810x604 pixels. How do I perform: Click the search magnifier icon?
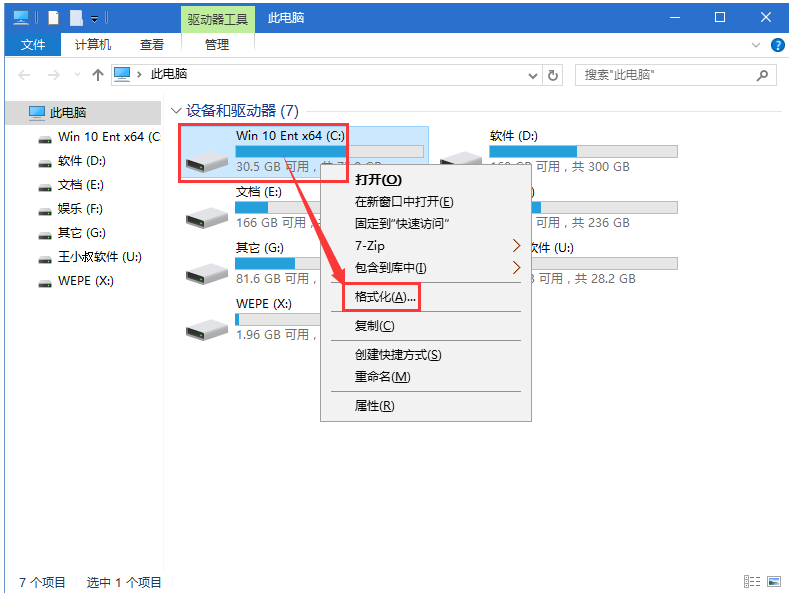point(762,75)
